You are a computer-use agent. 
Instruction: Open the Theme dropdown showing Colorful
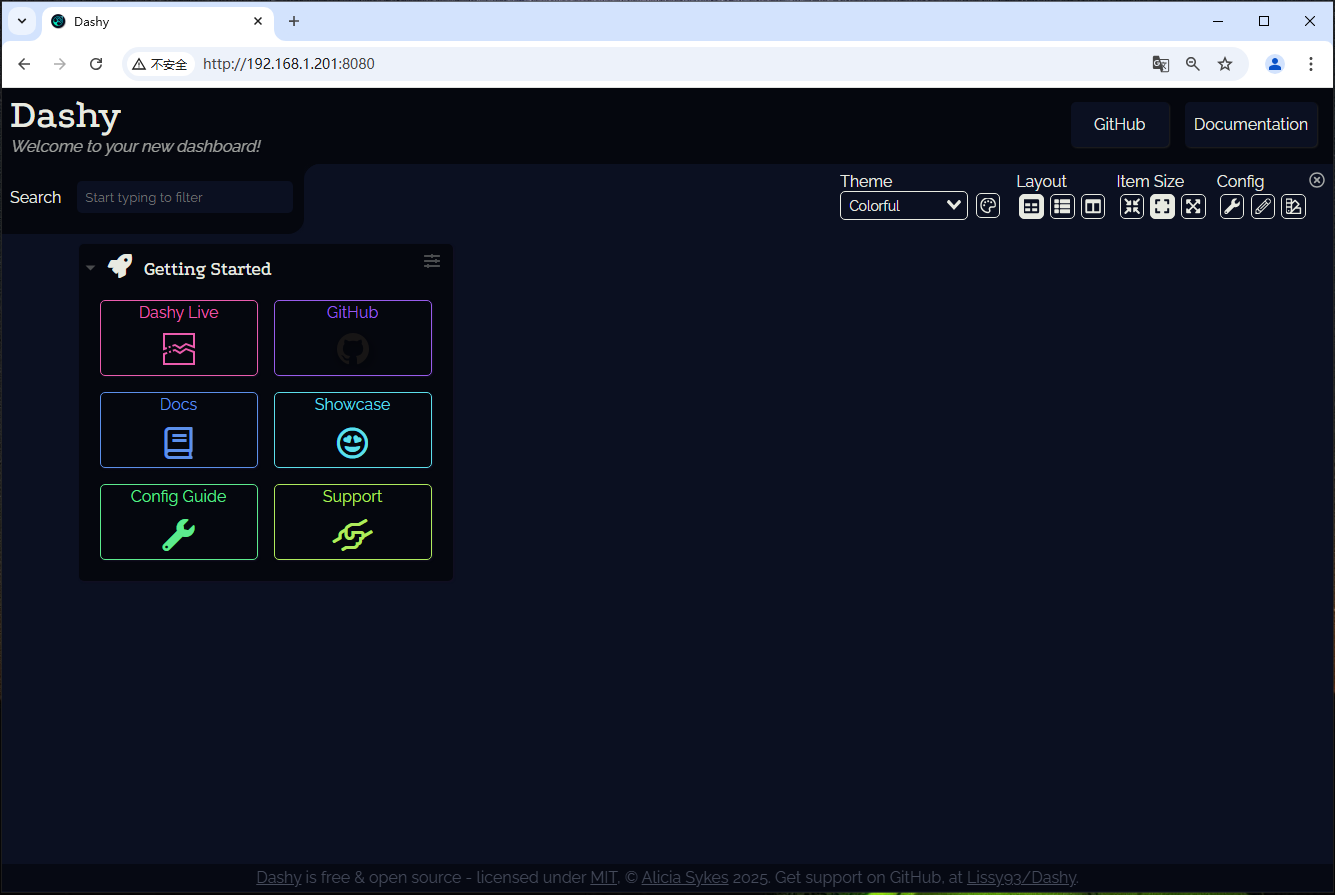click(x=904, y=206)
